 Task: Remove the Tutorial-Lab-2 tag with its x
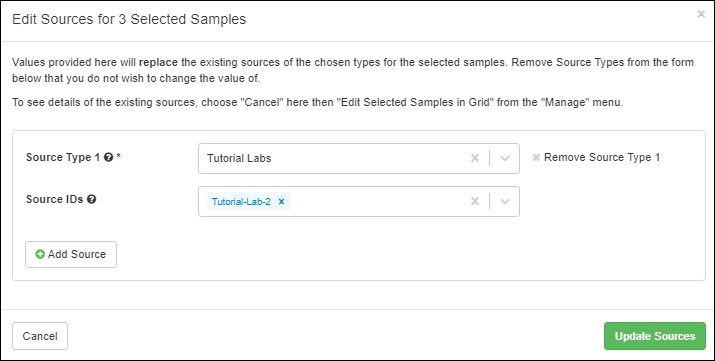(x=281, y=201)
